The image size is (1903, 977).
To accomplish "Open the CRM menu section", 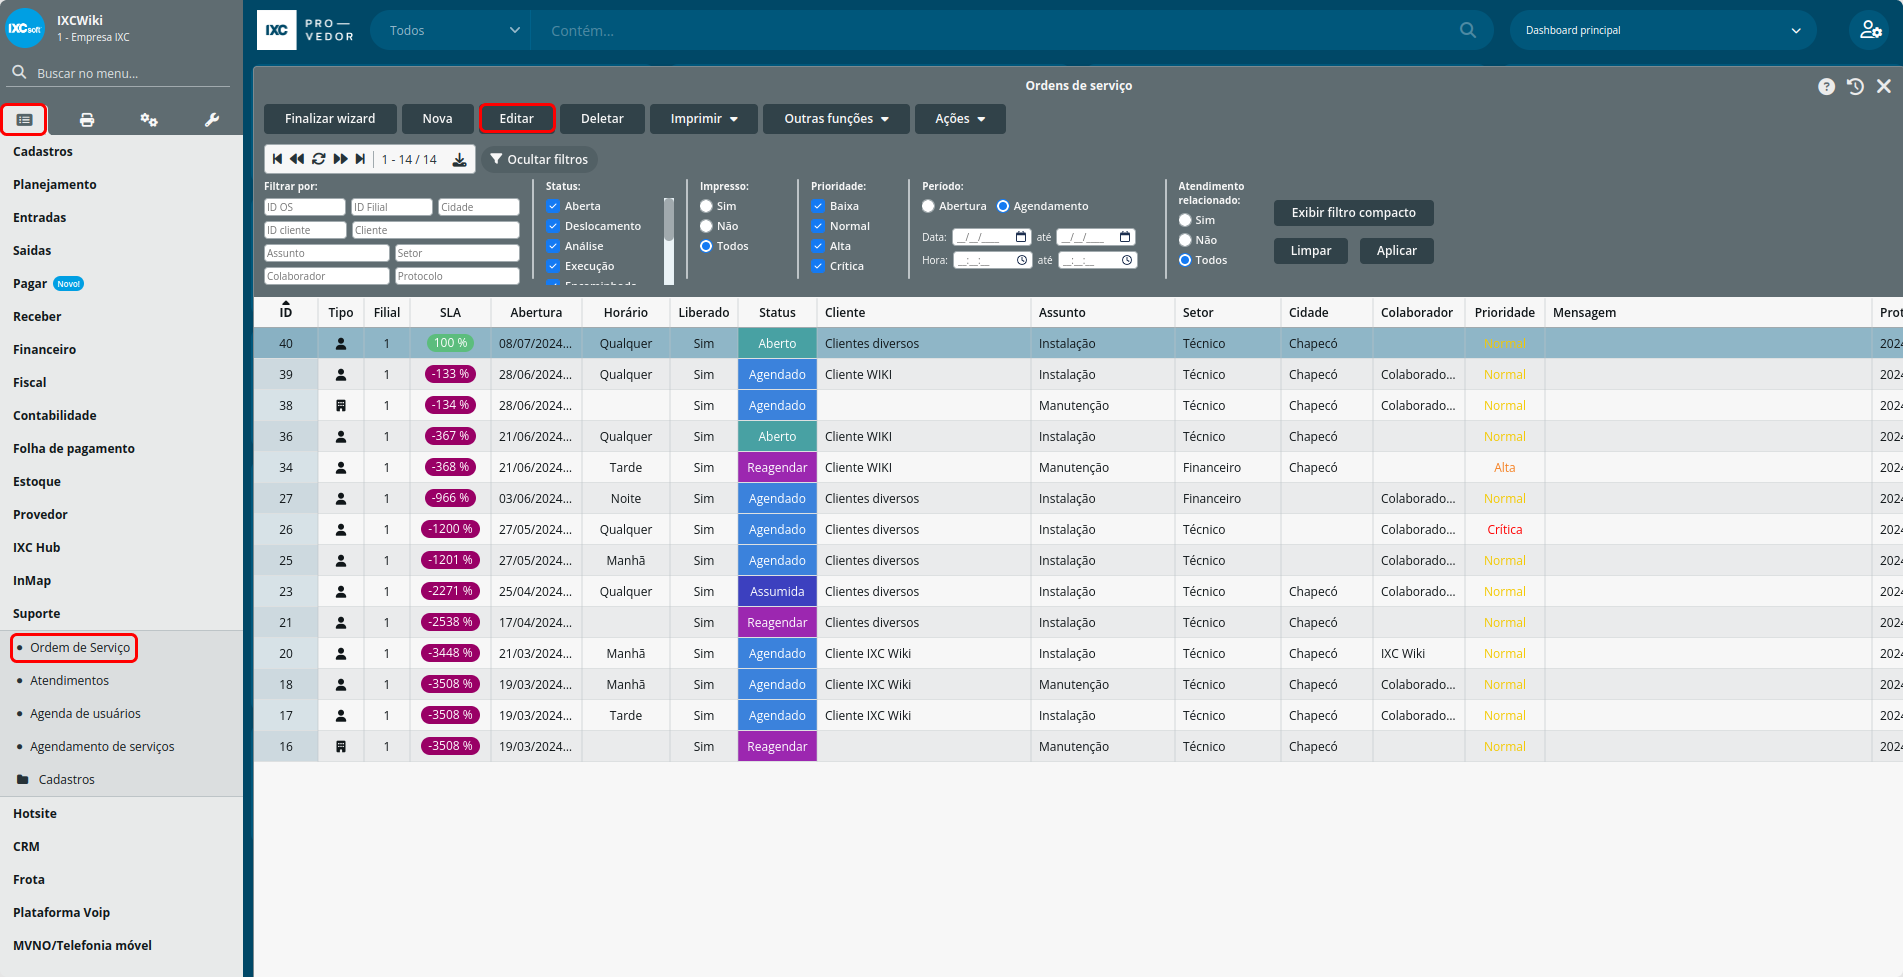I will [26, 846].
